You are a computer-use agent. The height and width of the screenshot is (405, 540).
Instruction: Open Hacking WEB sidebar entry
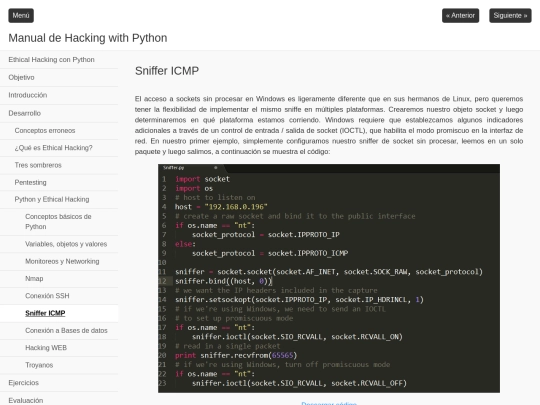click(46, 348)
